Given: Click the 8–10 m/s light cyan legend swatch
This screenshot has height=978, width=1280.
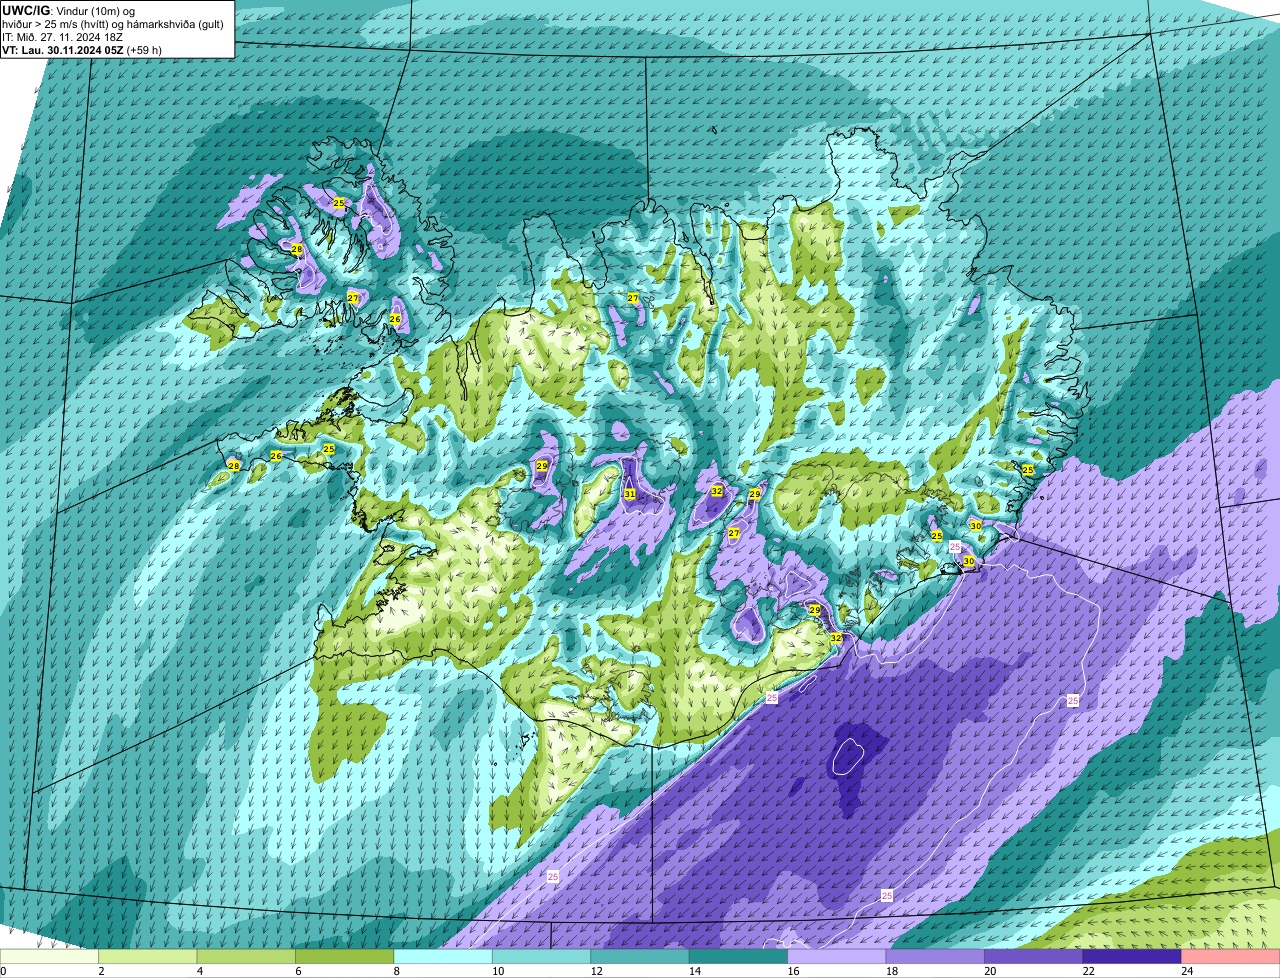Looking at the screenshot, I should point(444,956).
